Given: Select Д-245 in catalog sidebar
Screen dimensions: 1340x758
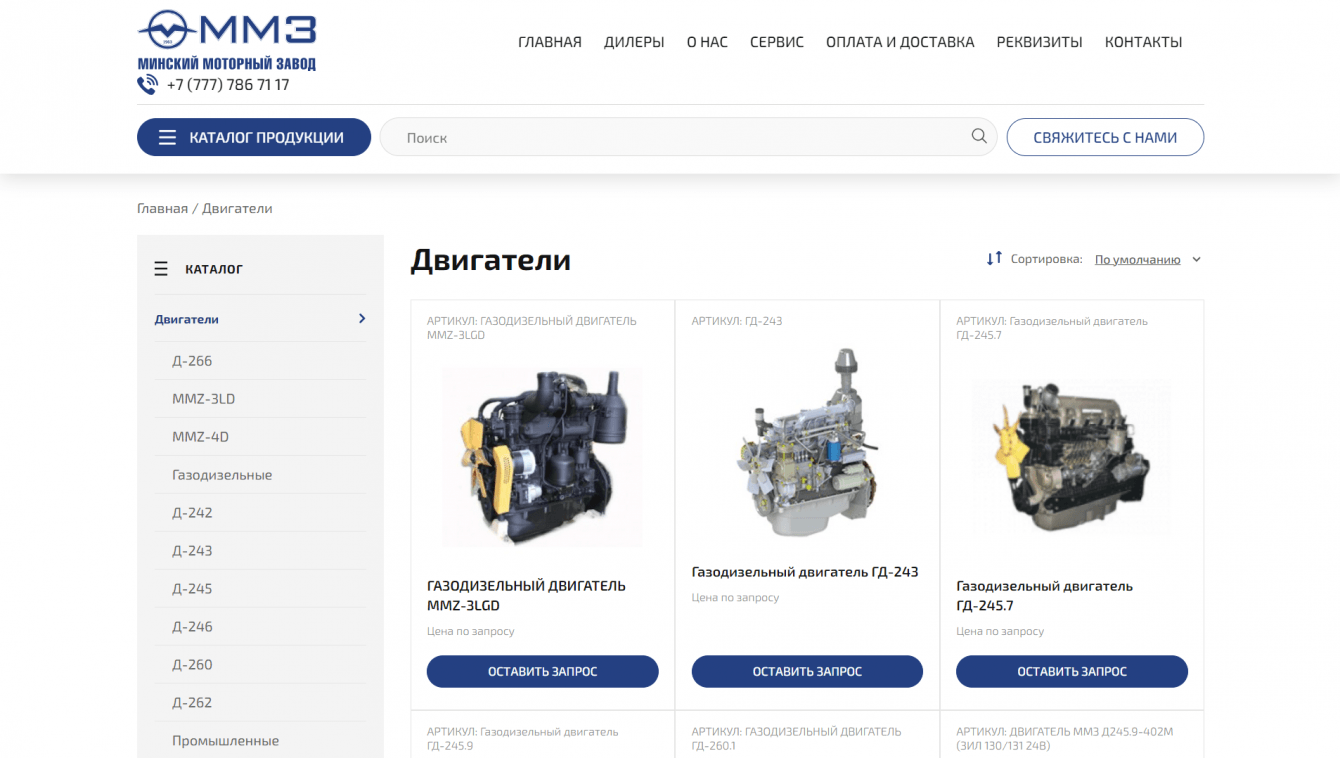Looking at the screenshot, I should [x=192, y=589].
